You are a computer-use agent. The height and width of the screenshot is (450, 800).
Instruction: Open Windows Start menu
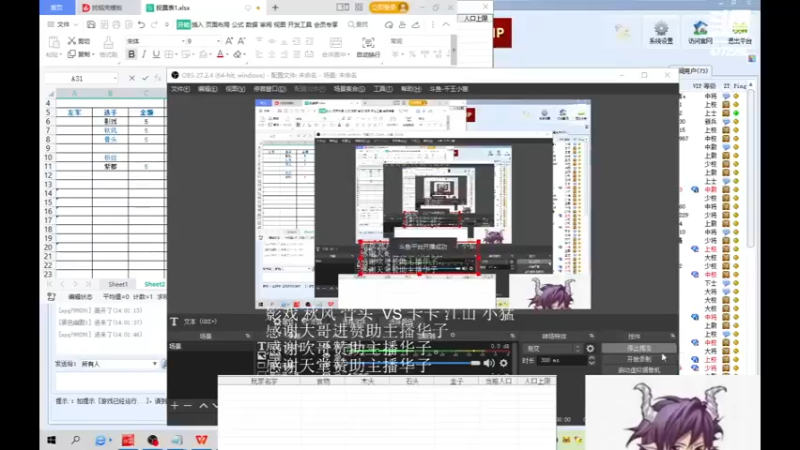pos(52,440)
